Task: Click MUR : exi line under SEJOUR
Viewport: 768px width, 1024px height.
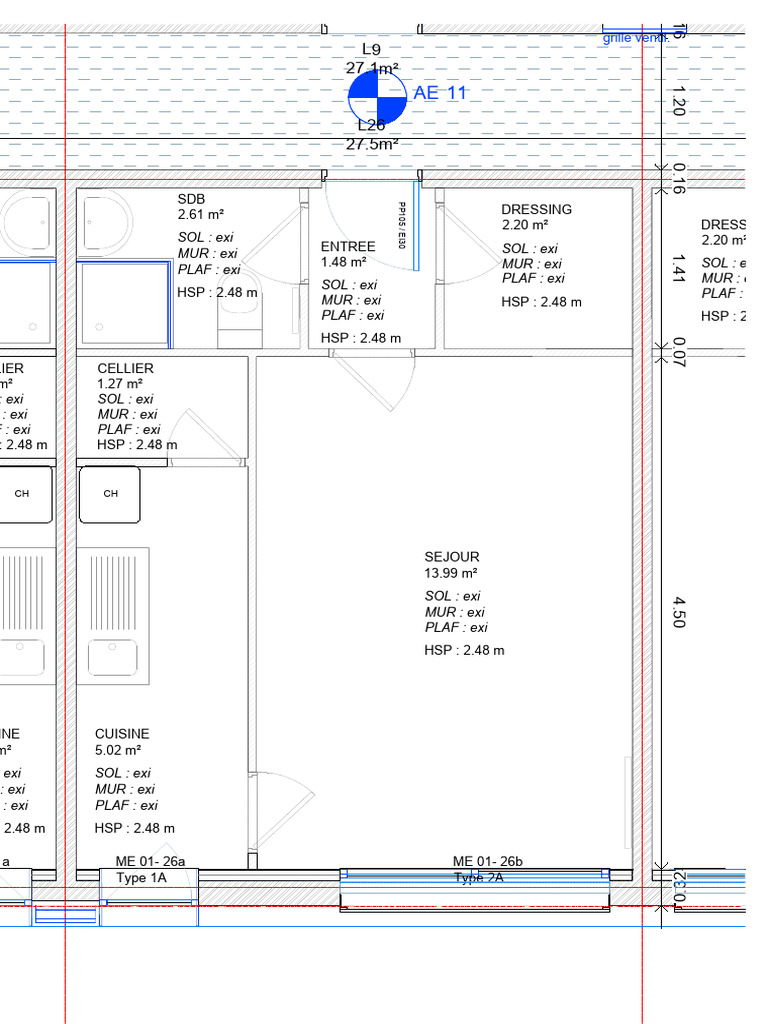Action: coord(455,612)
